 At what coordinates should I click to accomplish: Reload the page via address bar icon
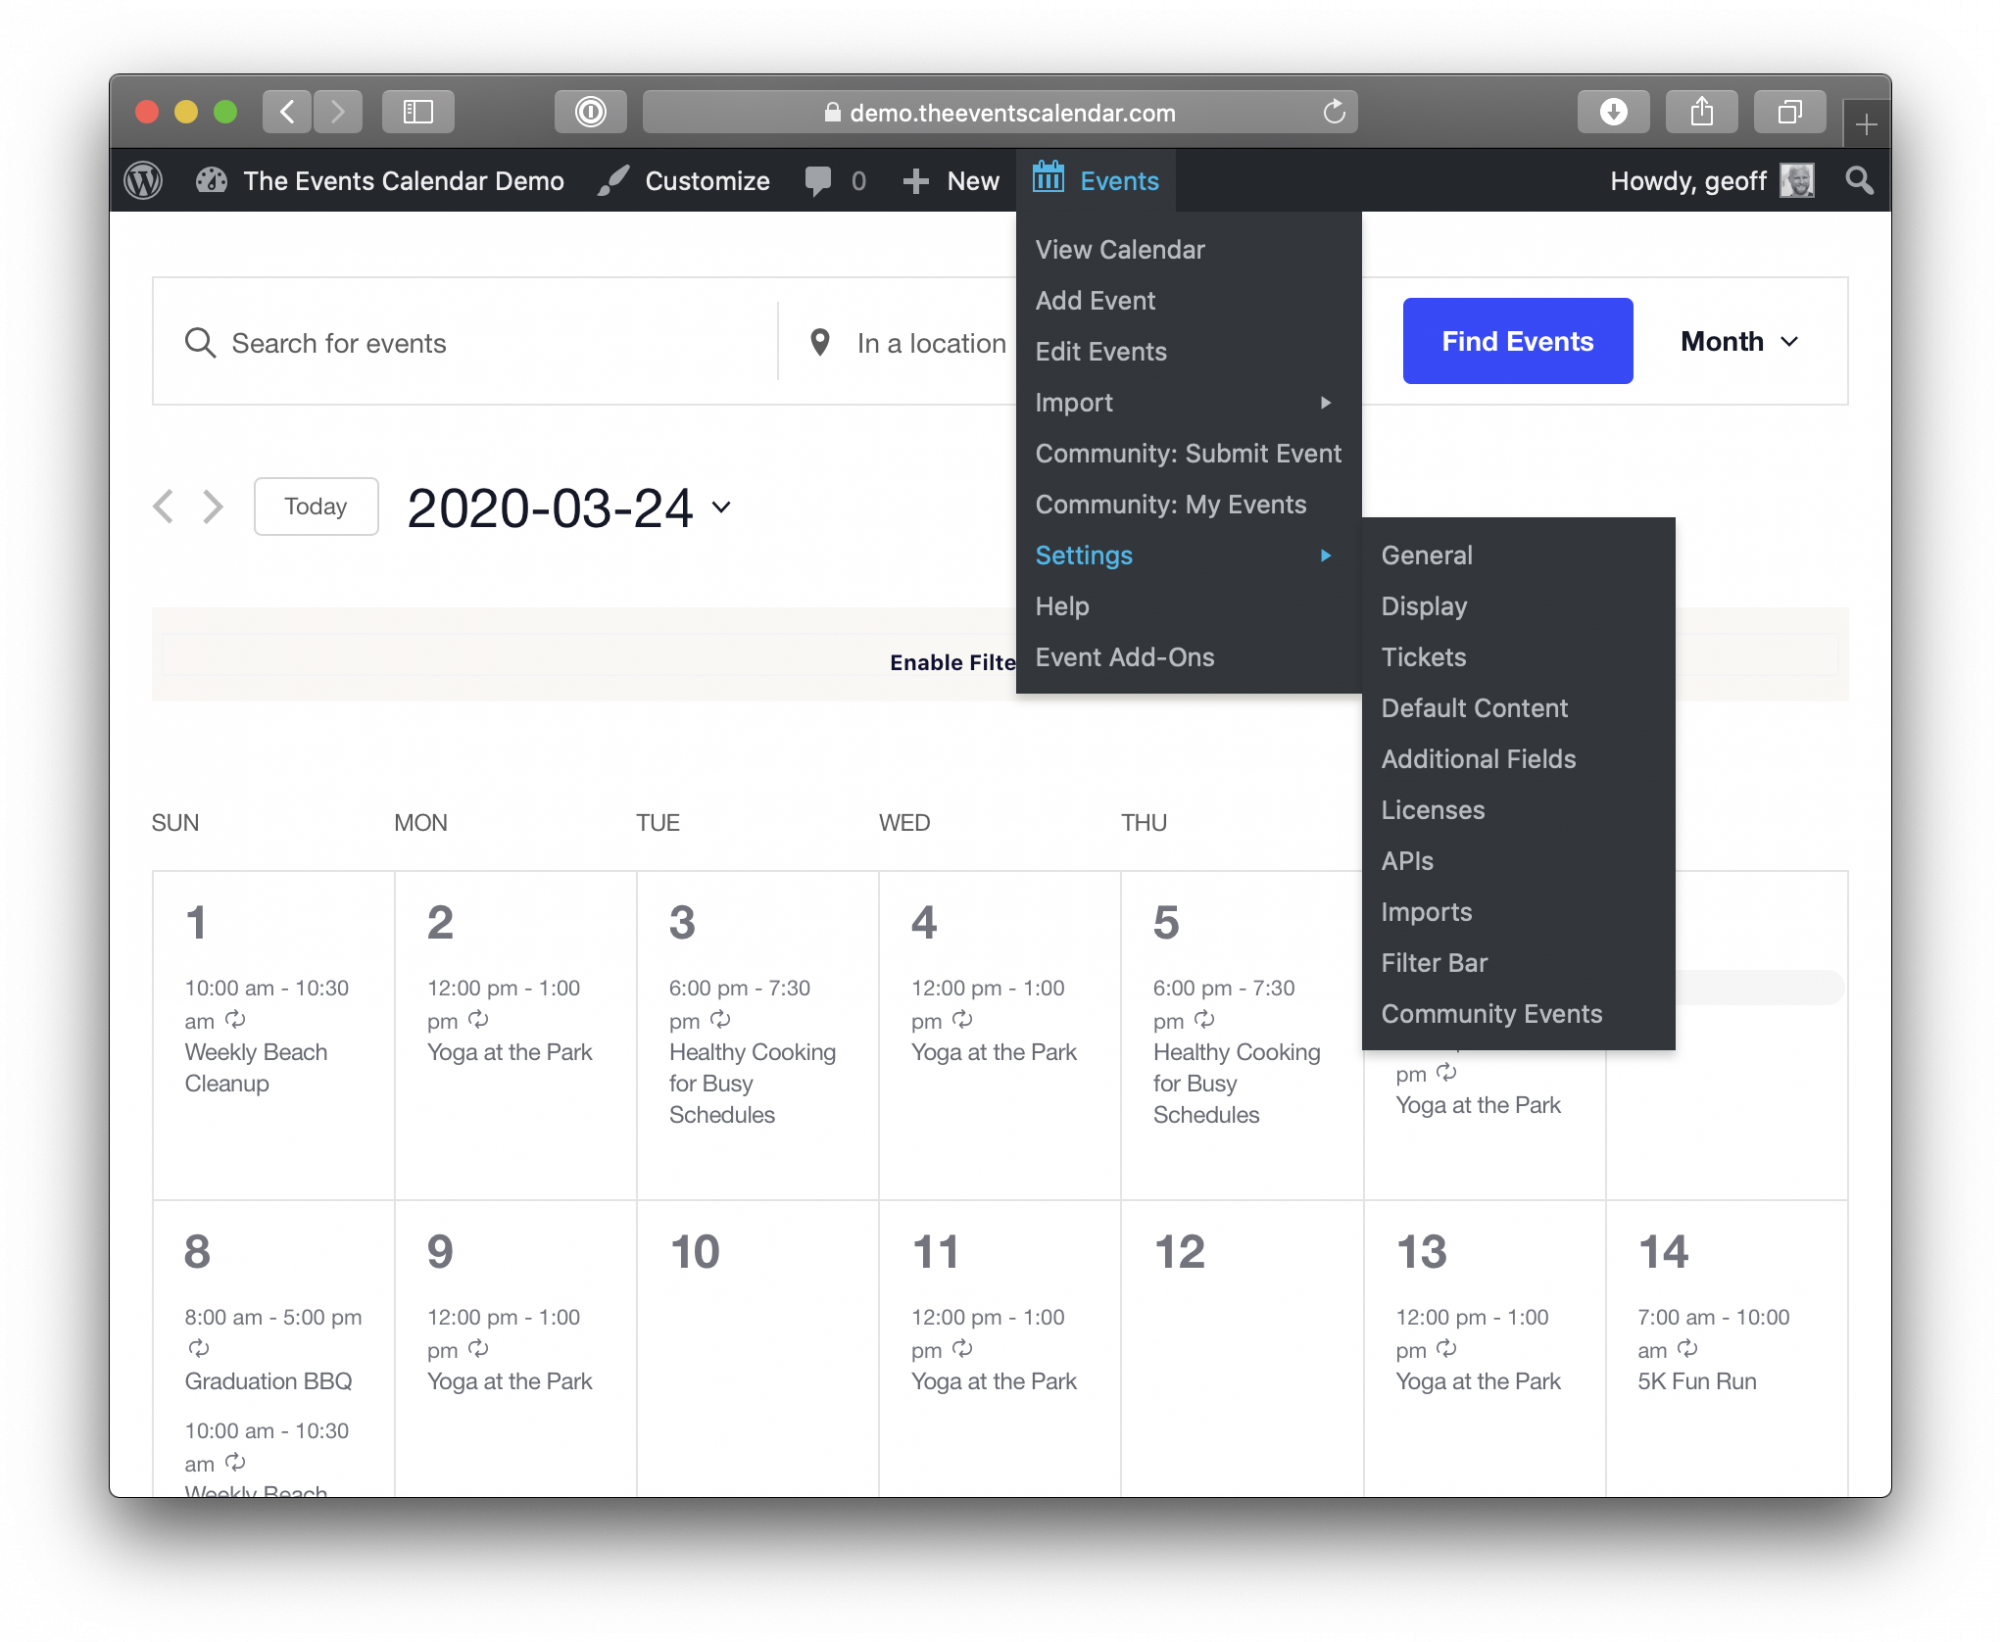pyautogui.click(x=1334, y=111)
